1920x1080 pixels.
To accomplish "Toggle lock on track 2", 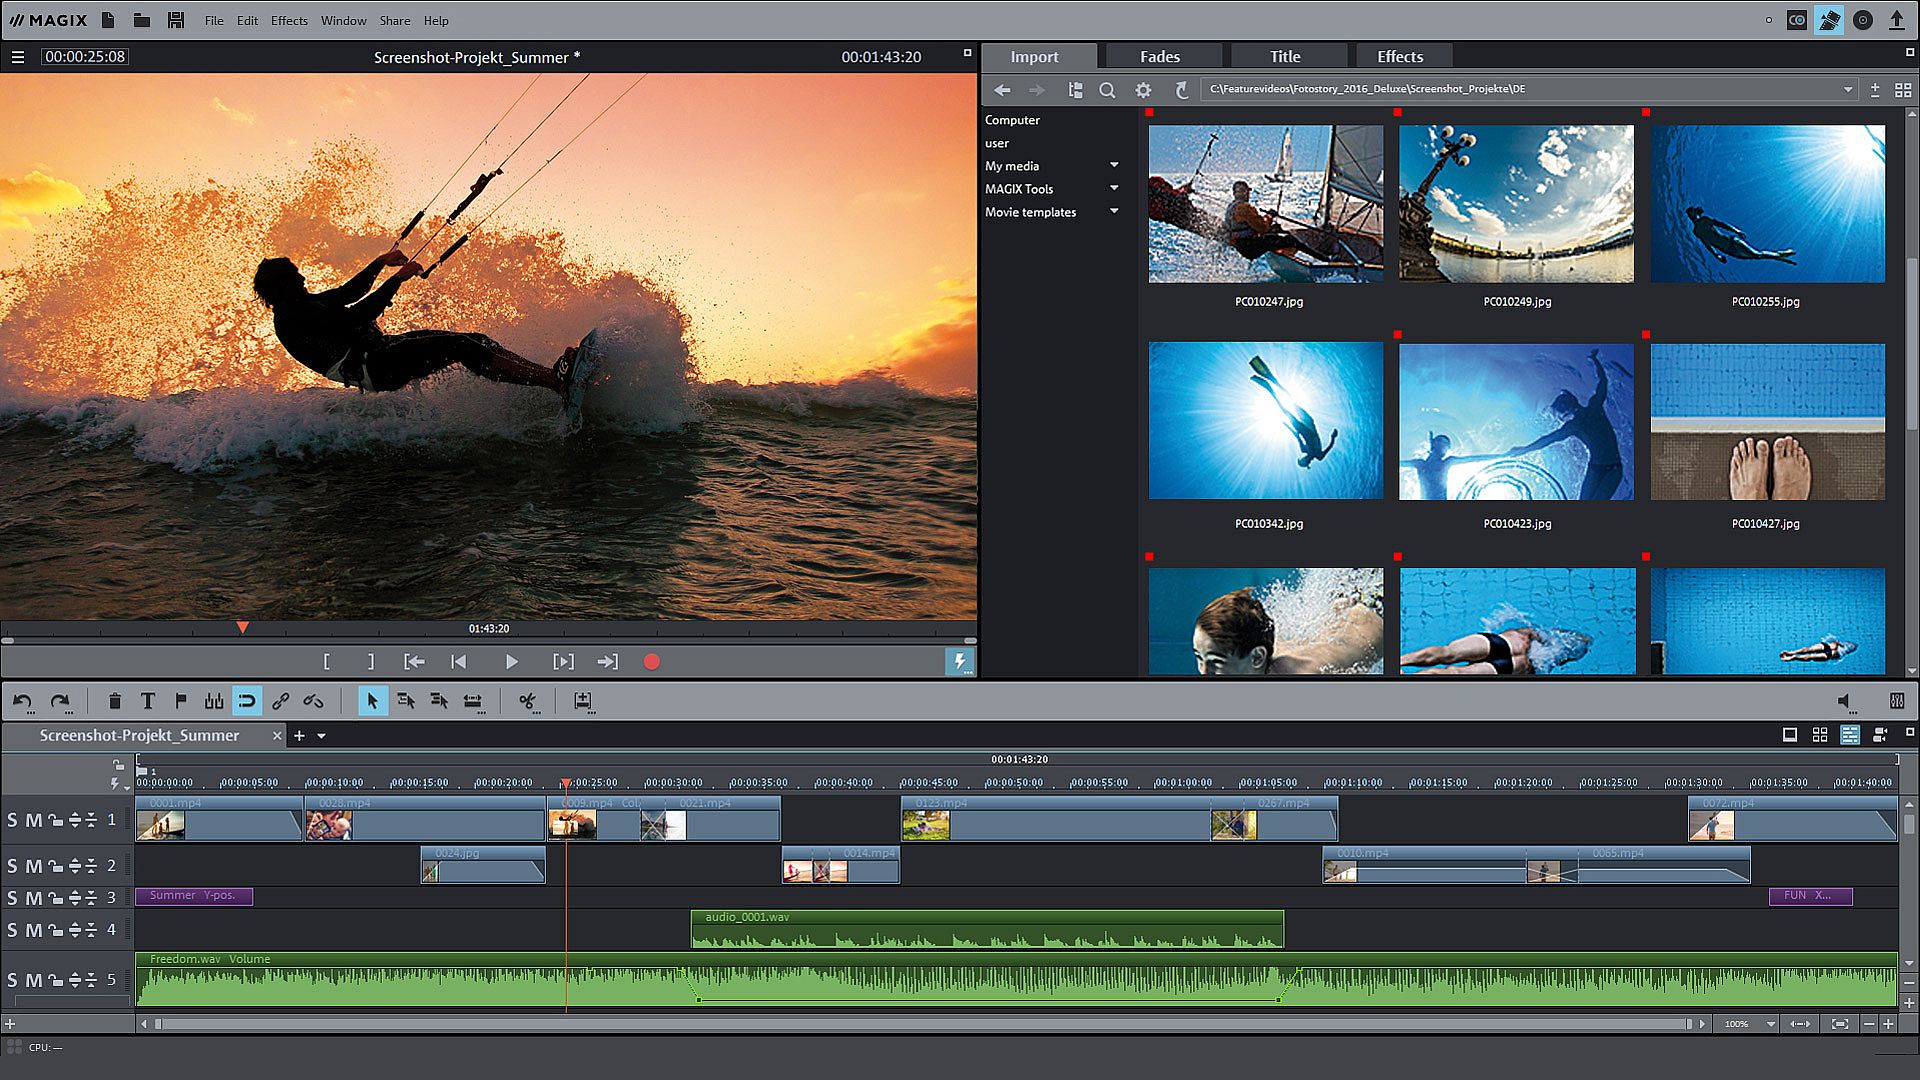I will [55, 867].
